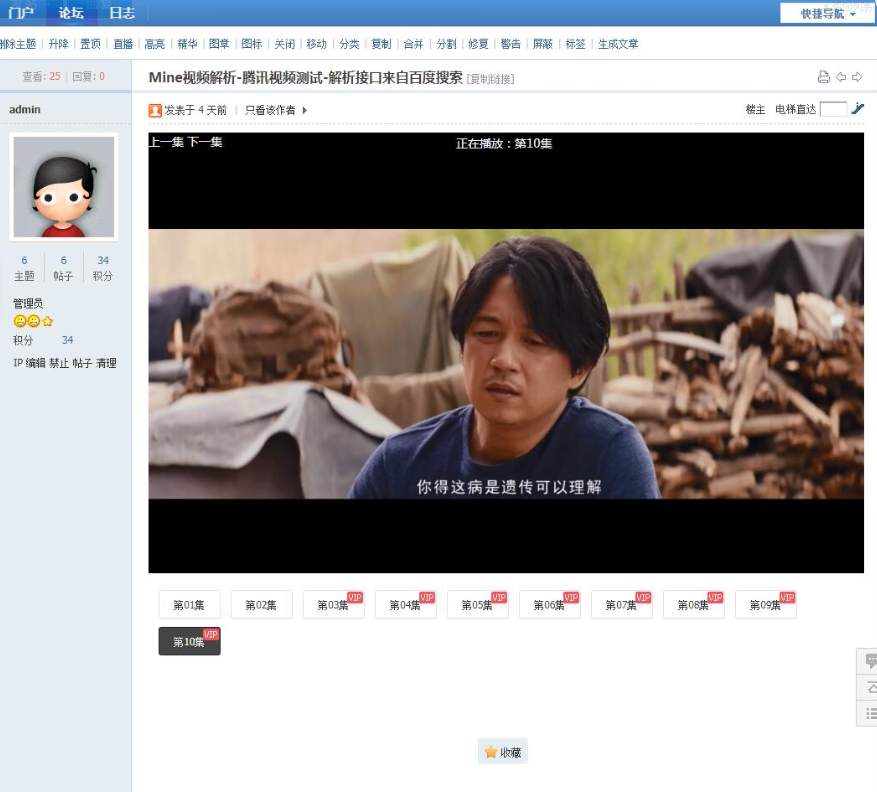
Task: Click the reply bubble icon at right edge
Action: [870, 662]
